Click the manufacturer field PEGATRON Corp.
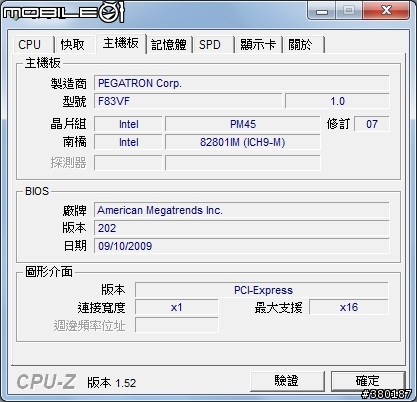The height and width of the screenshot is (402, 417). click(242, 83)
